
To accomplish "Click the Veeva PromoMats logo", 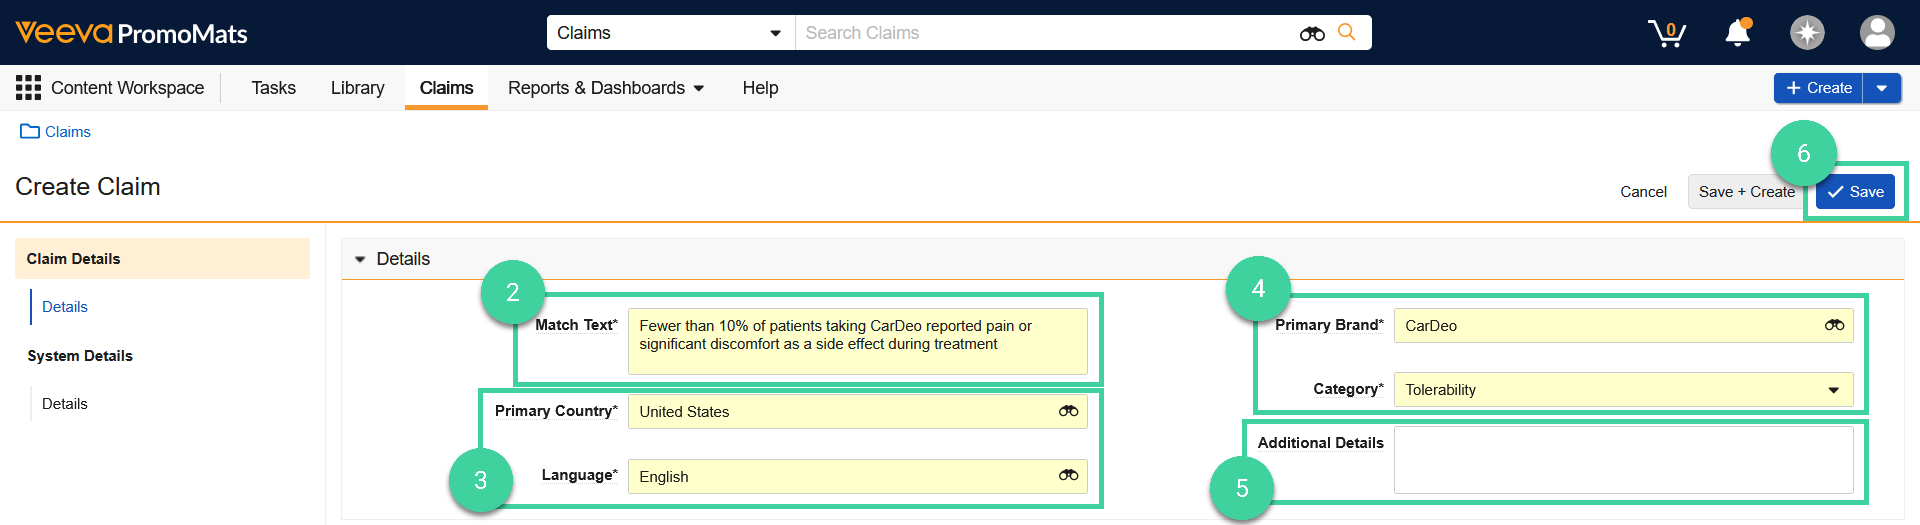I will (x=131, y=33).
